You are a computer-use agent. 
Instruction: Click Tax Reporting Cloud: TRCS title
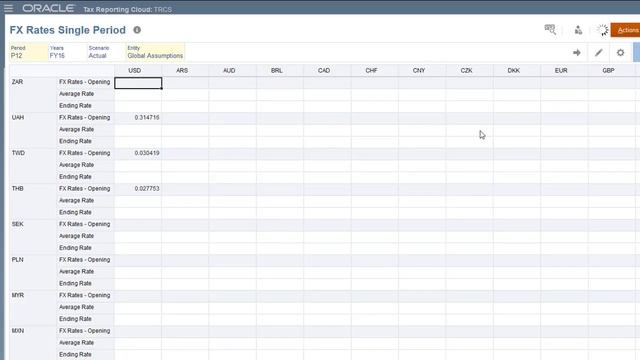pos(127,9)
